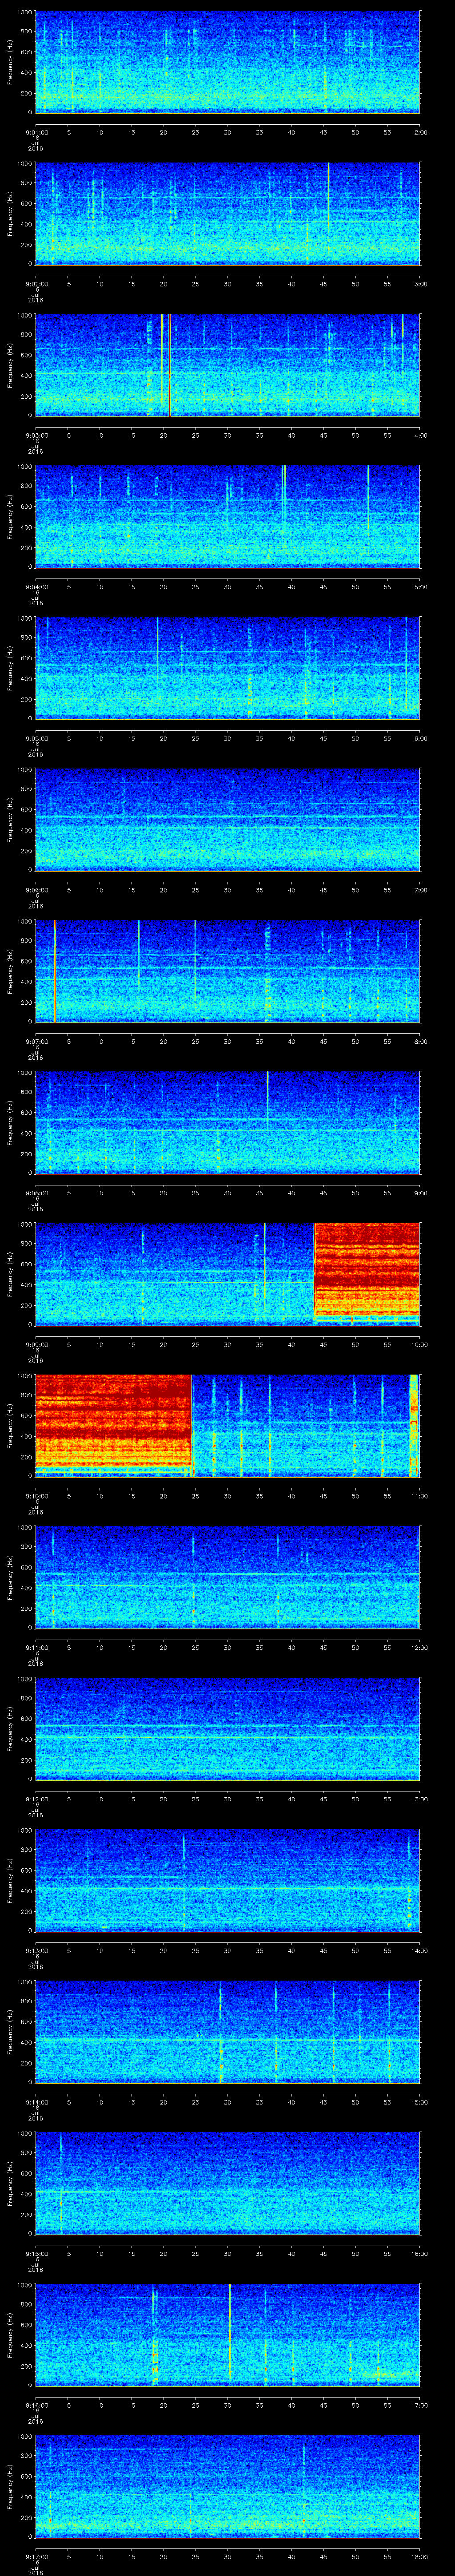Screen dimensions: 455x2576
Task: Click the 5:00 end time label
Action: click(420, 586)
